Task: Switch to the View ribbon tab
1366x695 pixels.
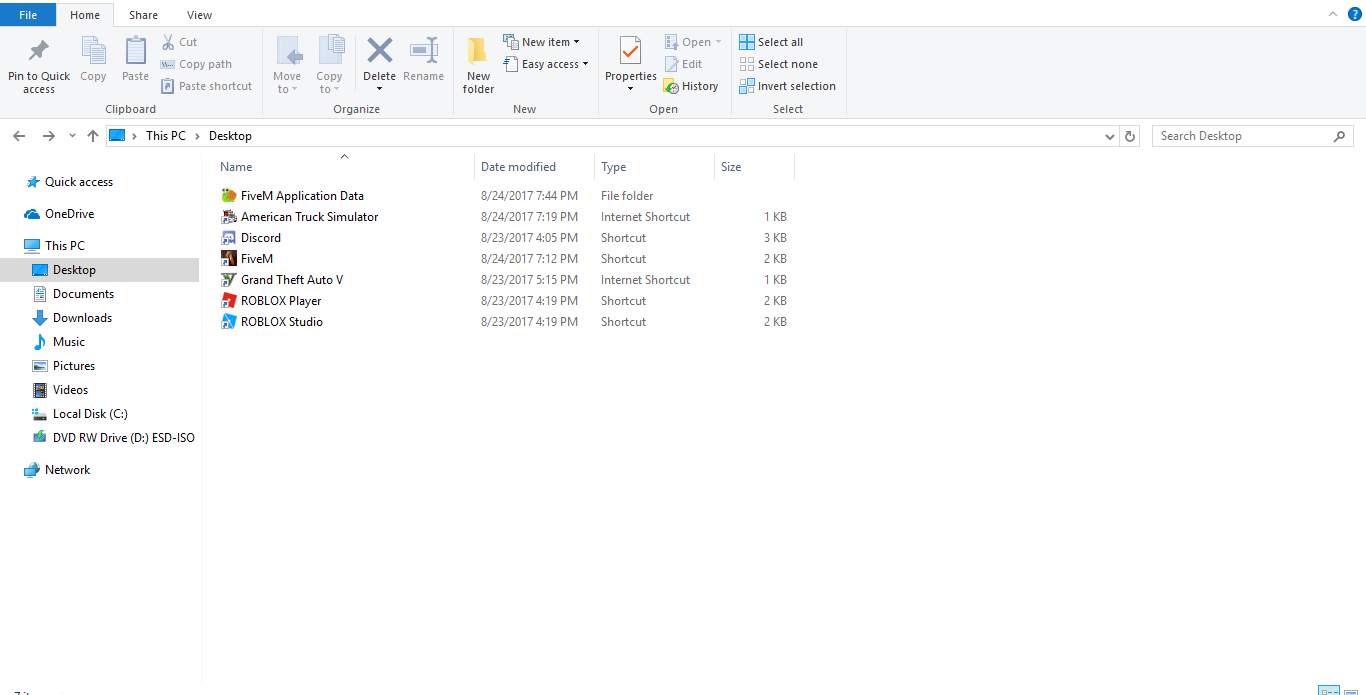Action: pos(200,15)
